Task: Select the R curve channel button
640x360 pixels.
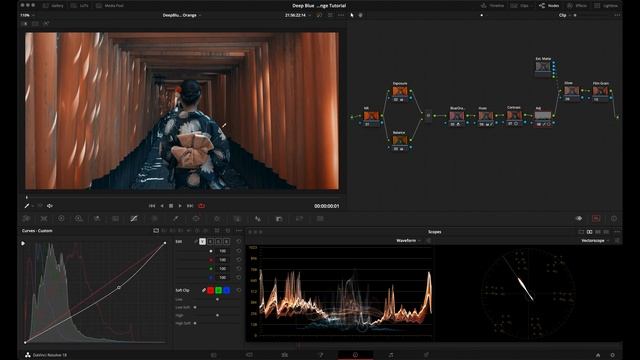Action: tap(211, 242)
